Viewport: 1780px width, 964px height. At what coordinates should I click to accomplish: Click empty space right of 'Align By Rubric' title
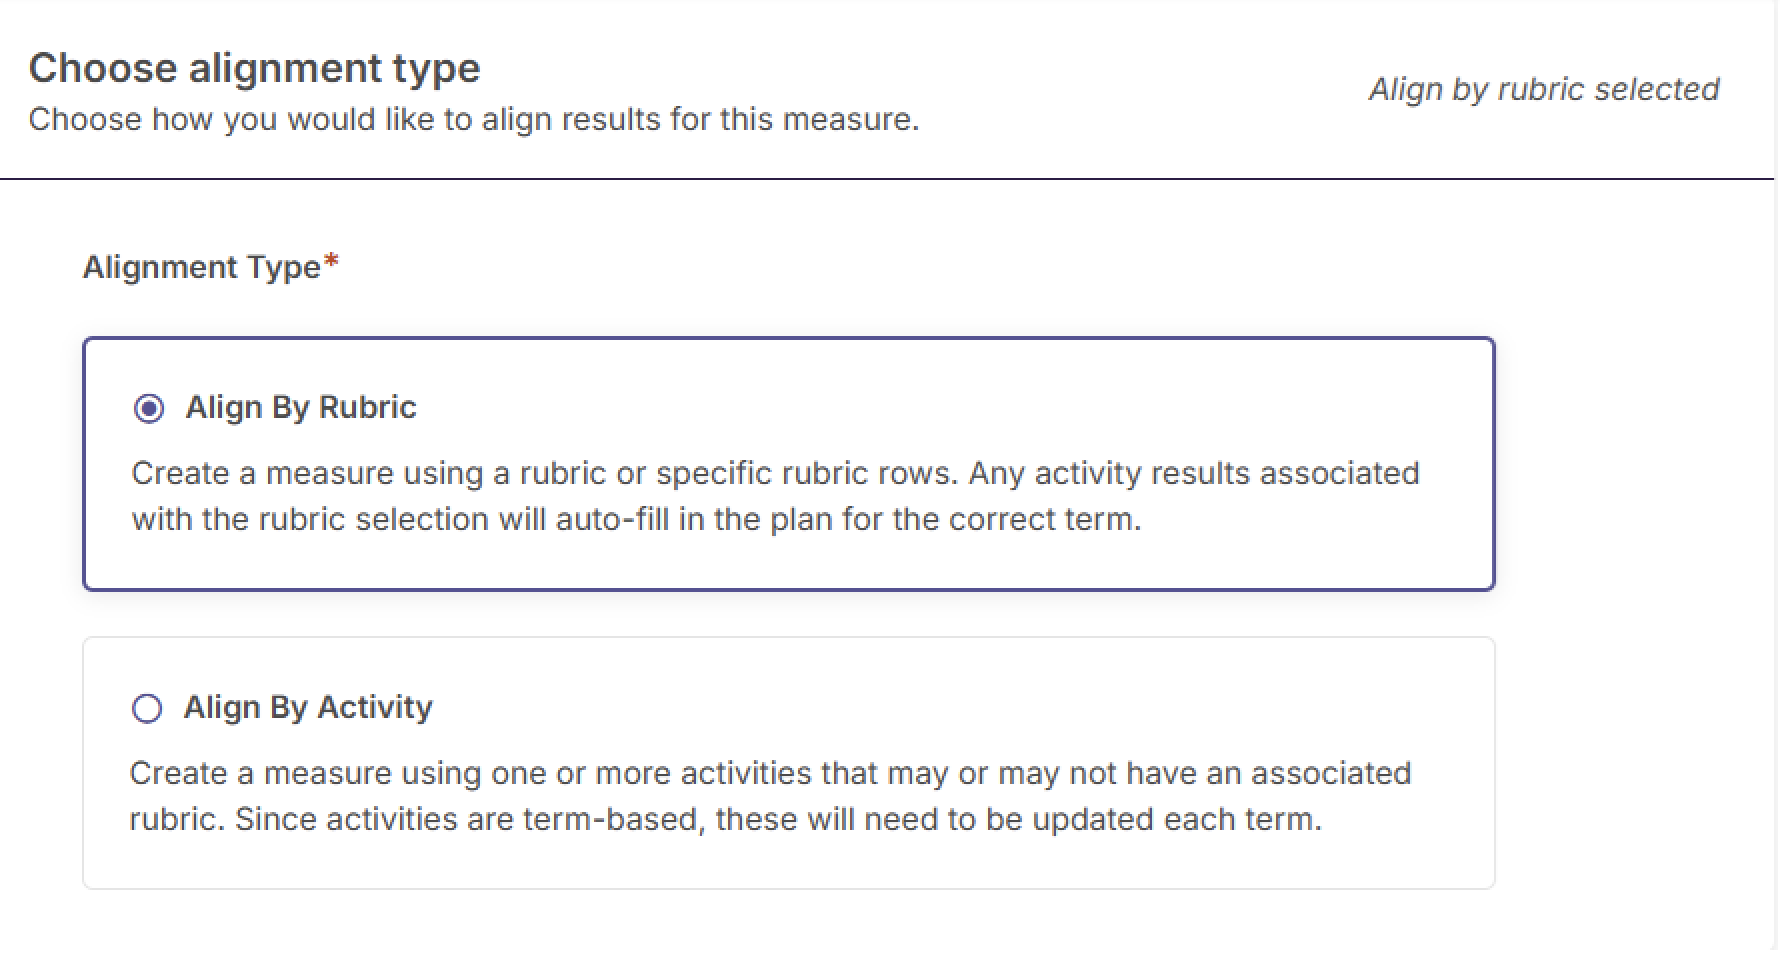tap(900, 408)
